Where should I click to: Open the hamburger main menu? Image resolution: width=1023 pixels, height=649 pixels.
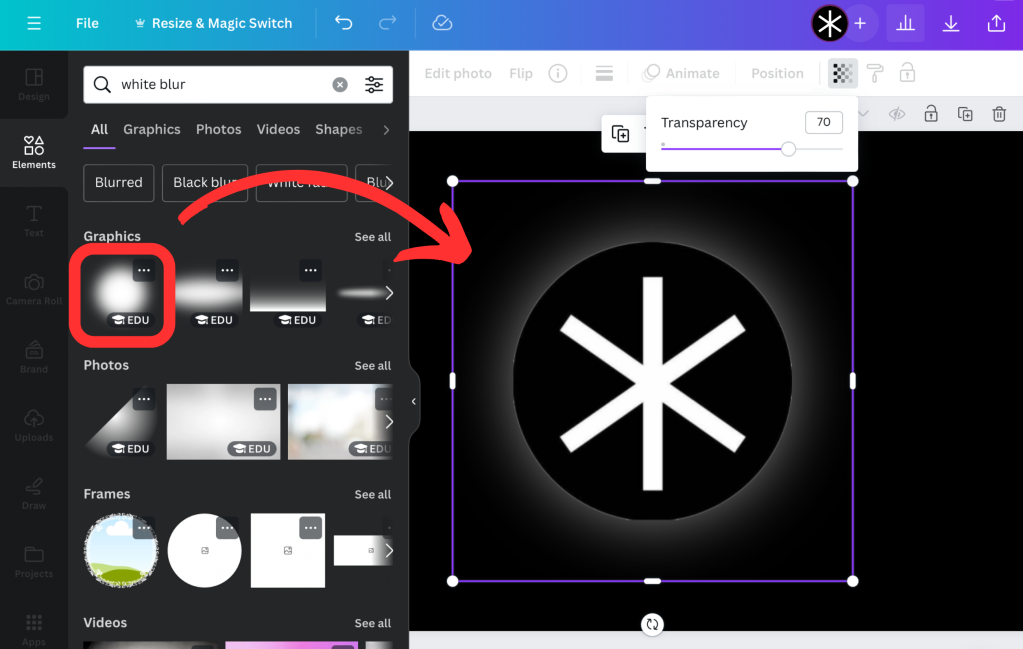(34, 23)
